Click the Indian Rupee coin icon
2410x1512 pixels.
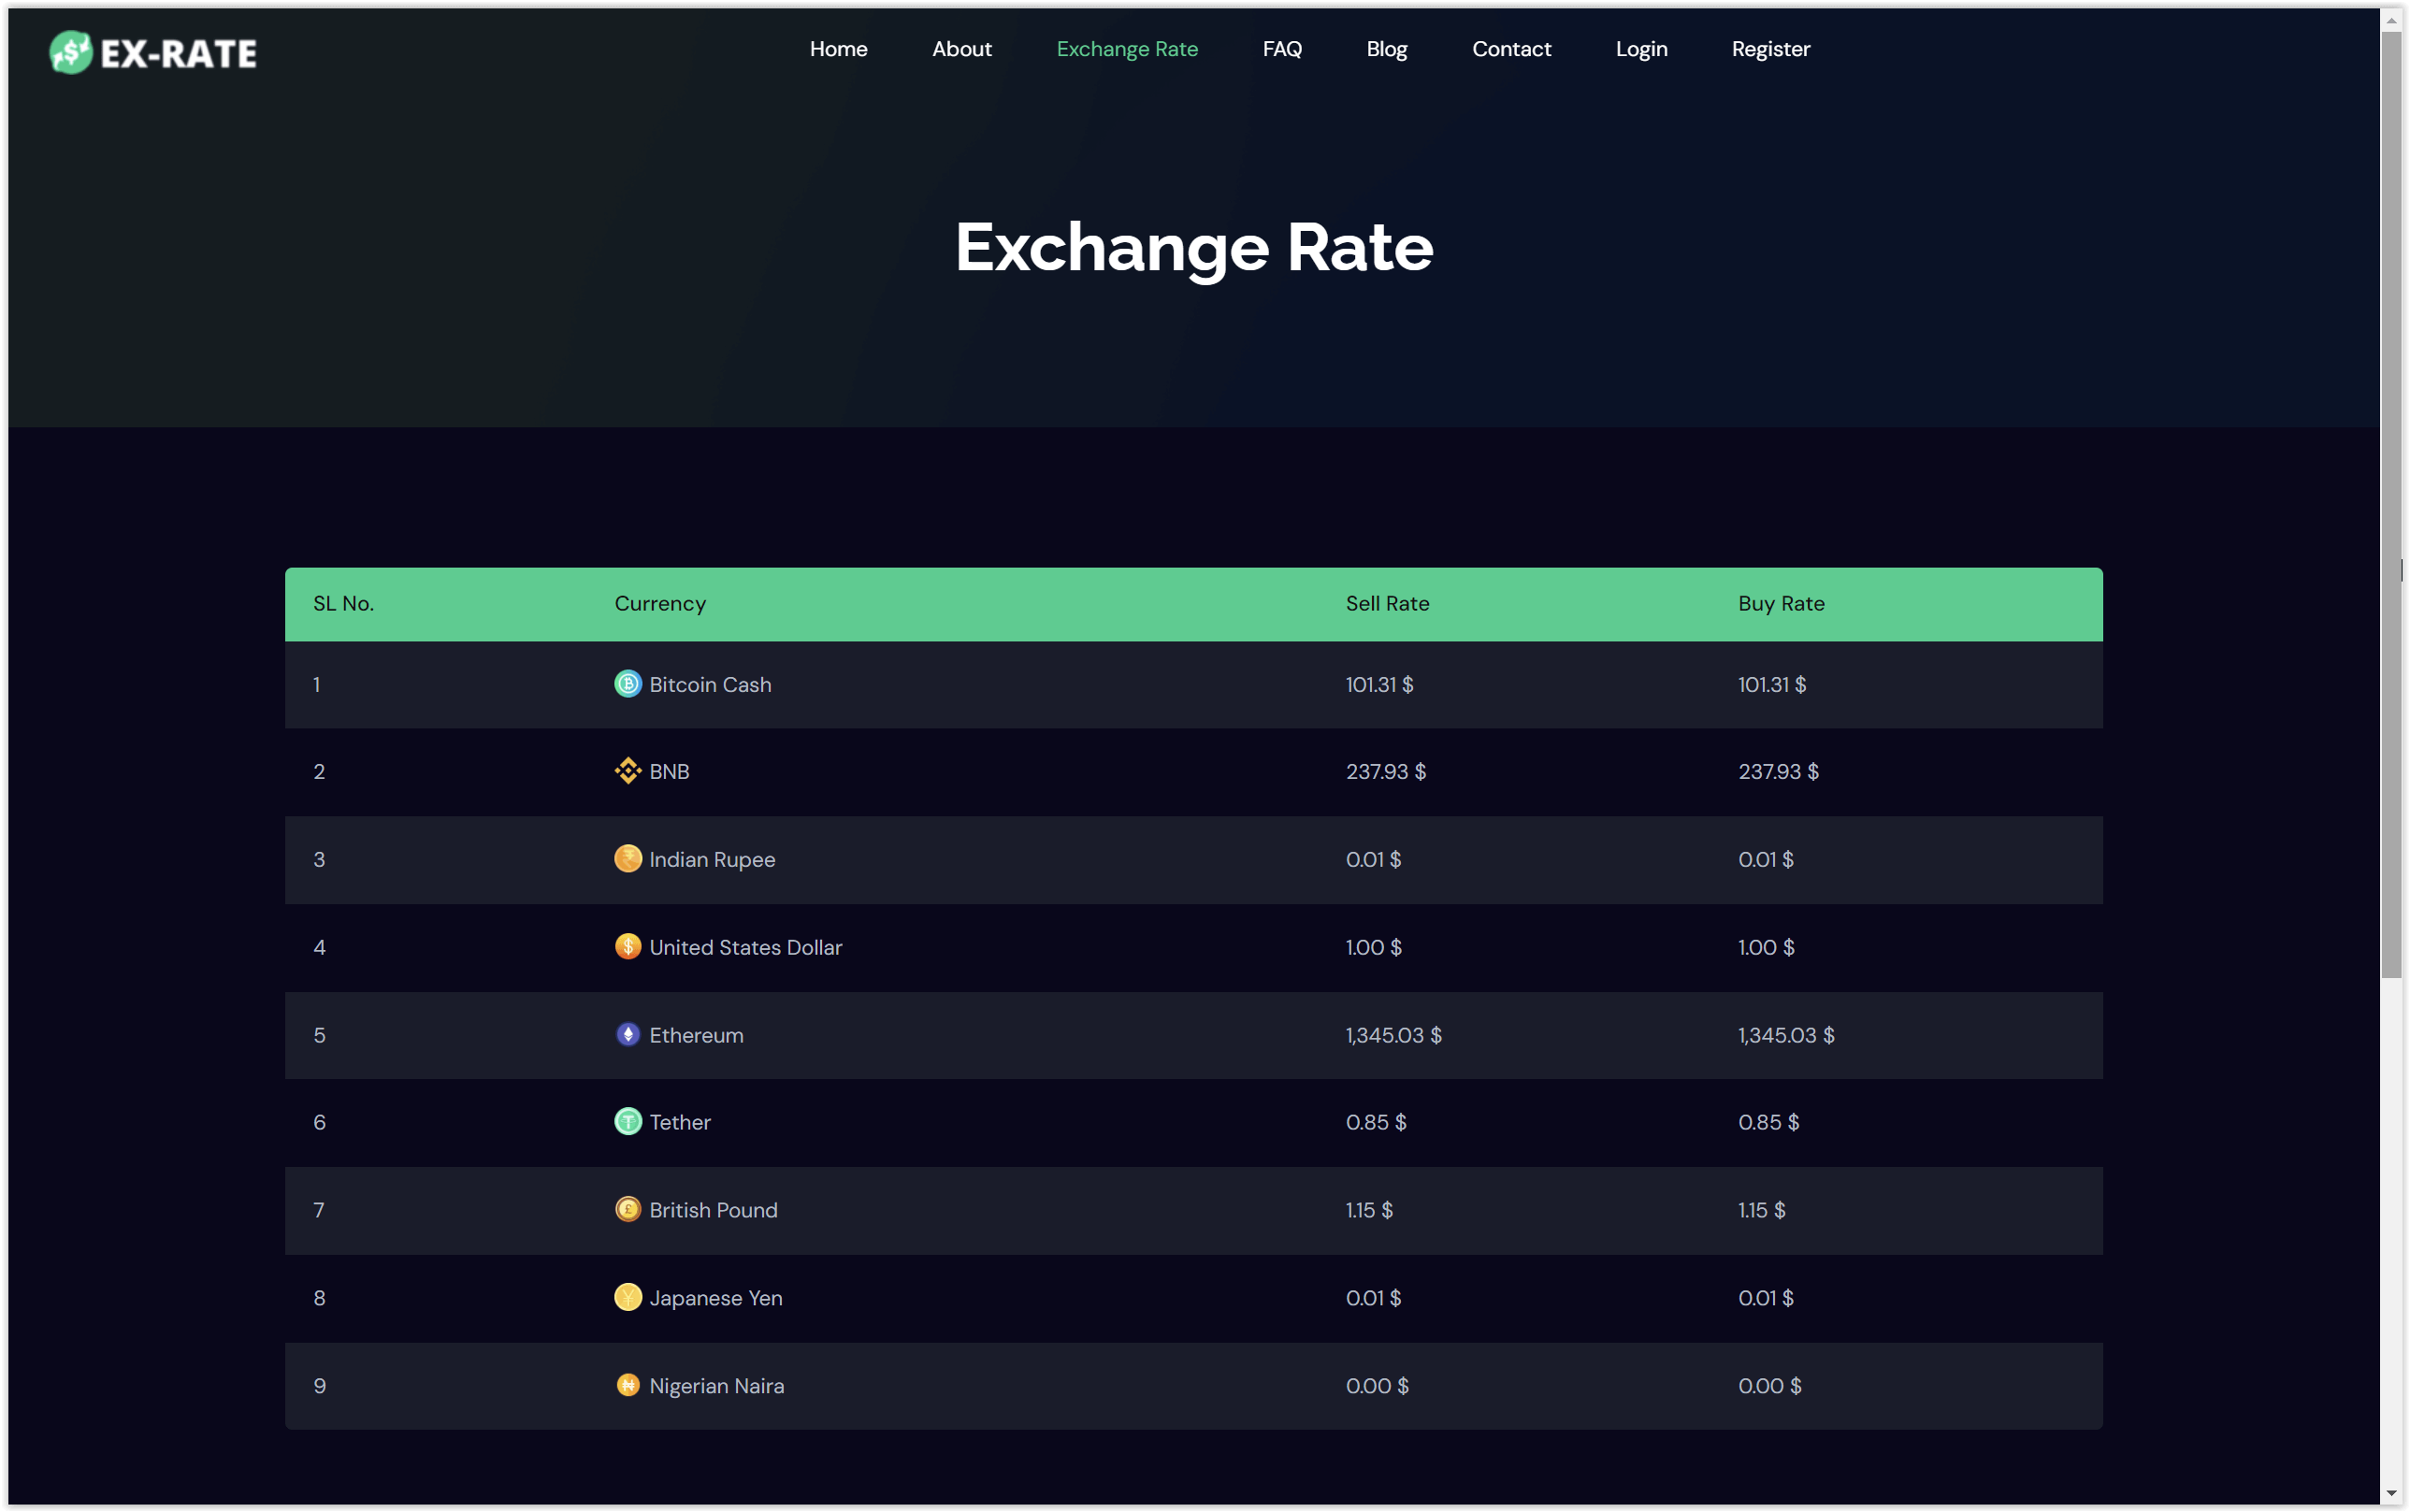click(627, 859)
